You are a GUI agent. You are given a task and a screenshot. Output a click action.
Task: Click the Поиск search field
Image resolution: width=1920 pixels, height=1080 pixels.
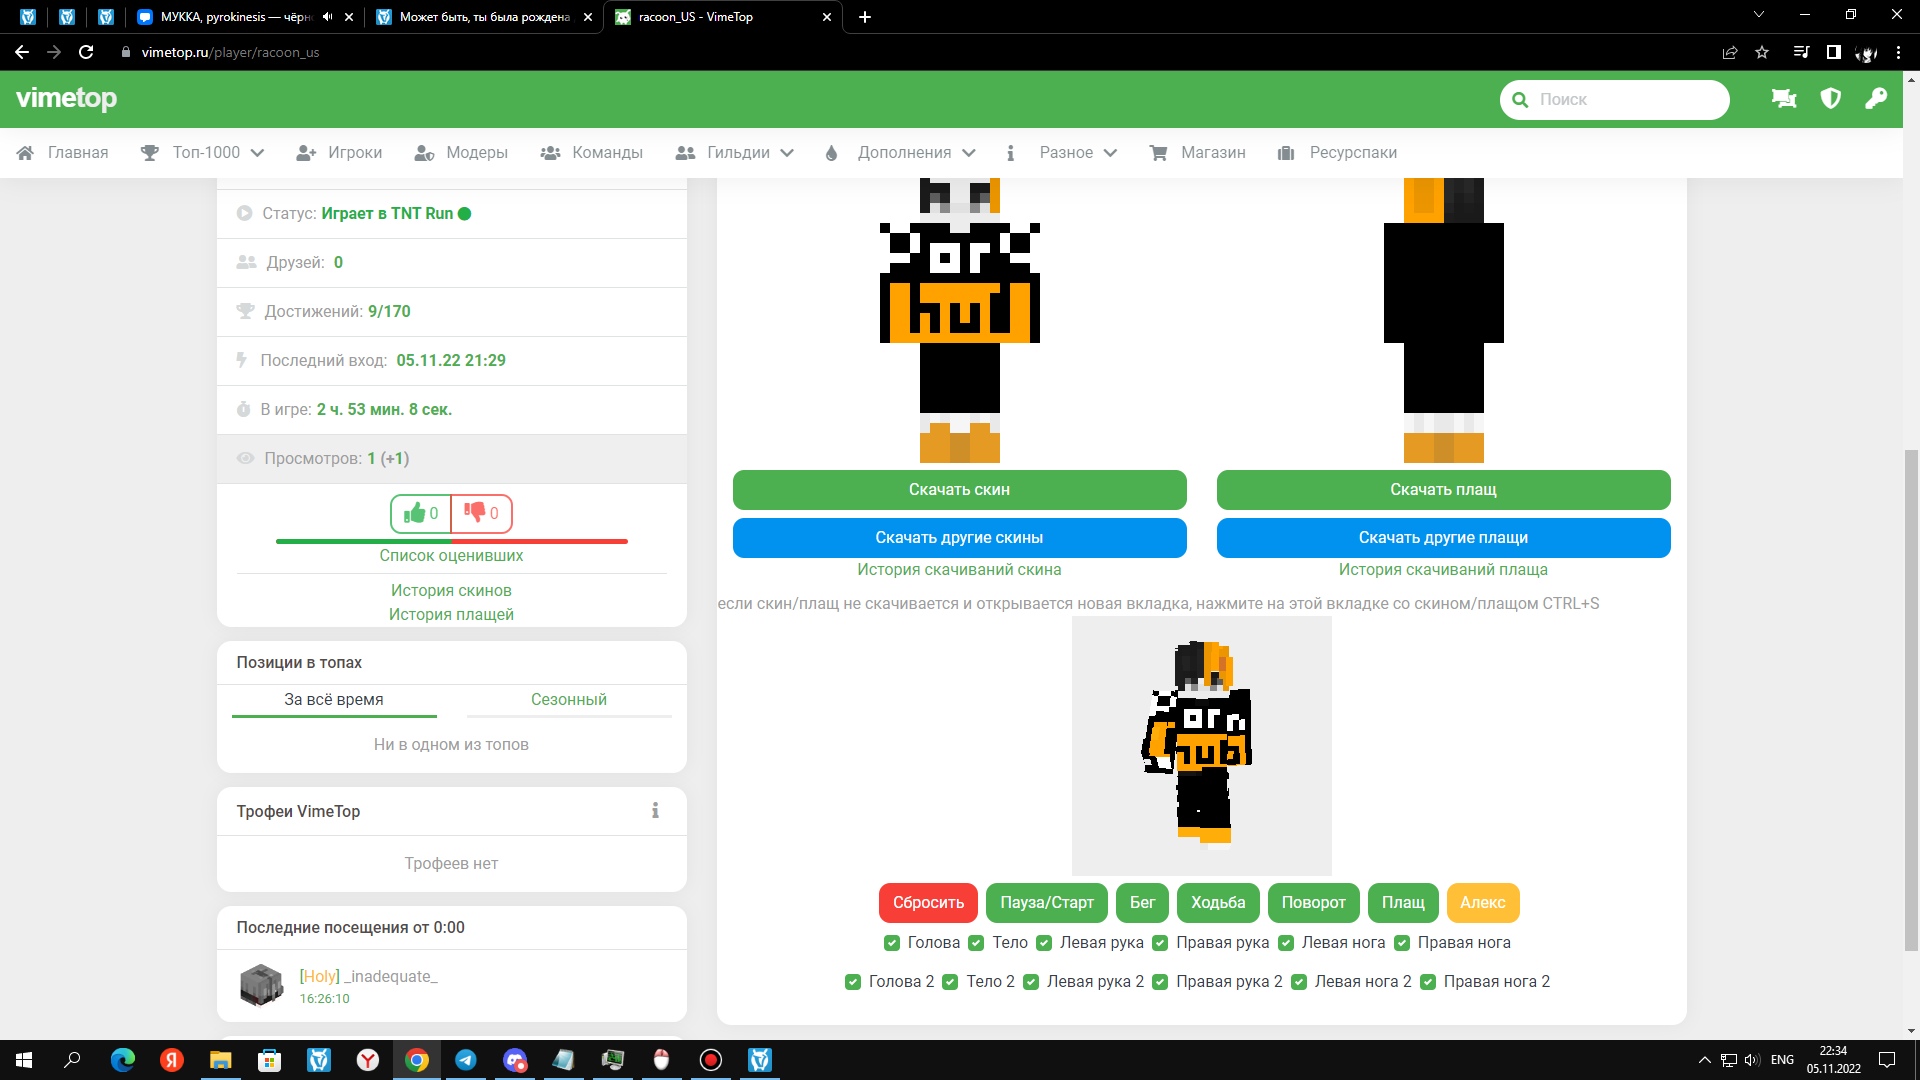(1625, 100)
